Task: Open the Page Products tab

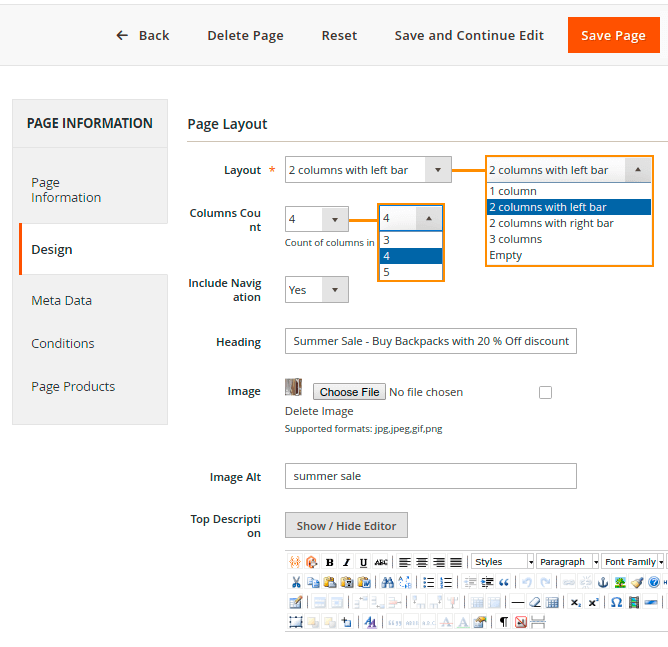Action: 73,386
